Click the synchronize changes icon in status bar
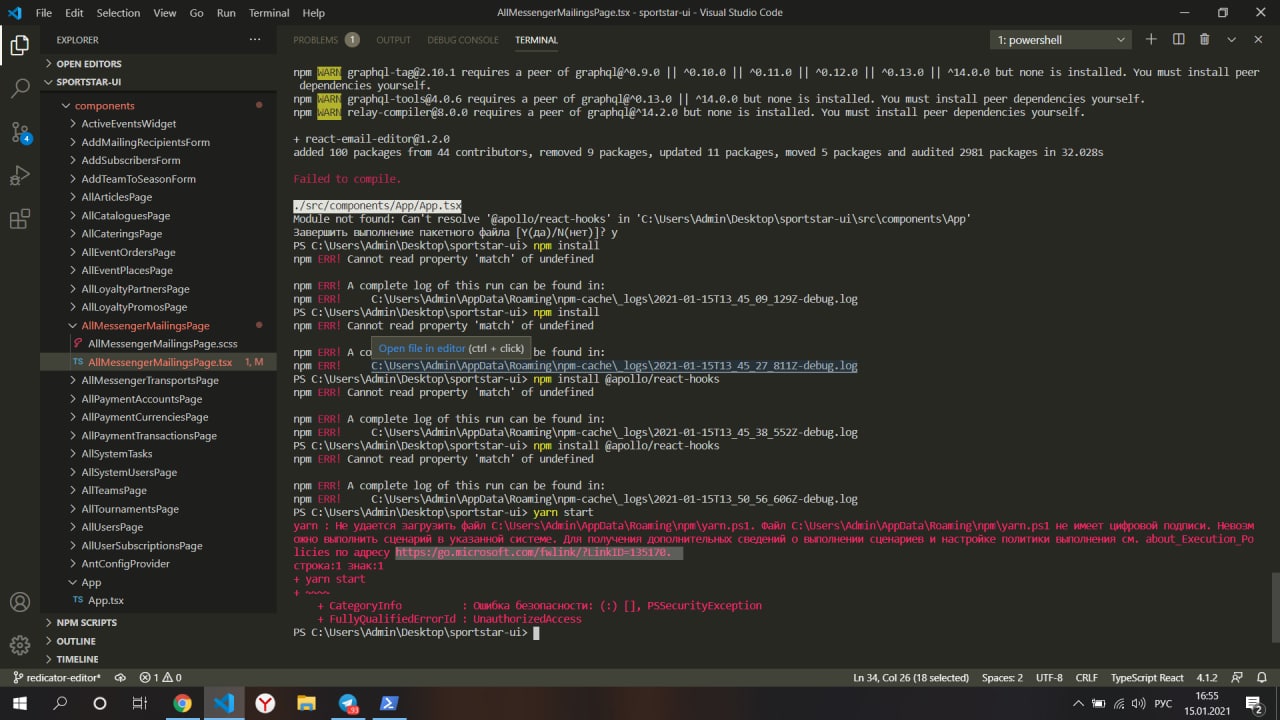The image size is (1280, 720). pos(120,677)
